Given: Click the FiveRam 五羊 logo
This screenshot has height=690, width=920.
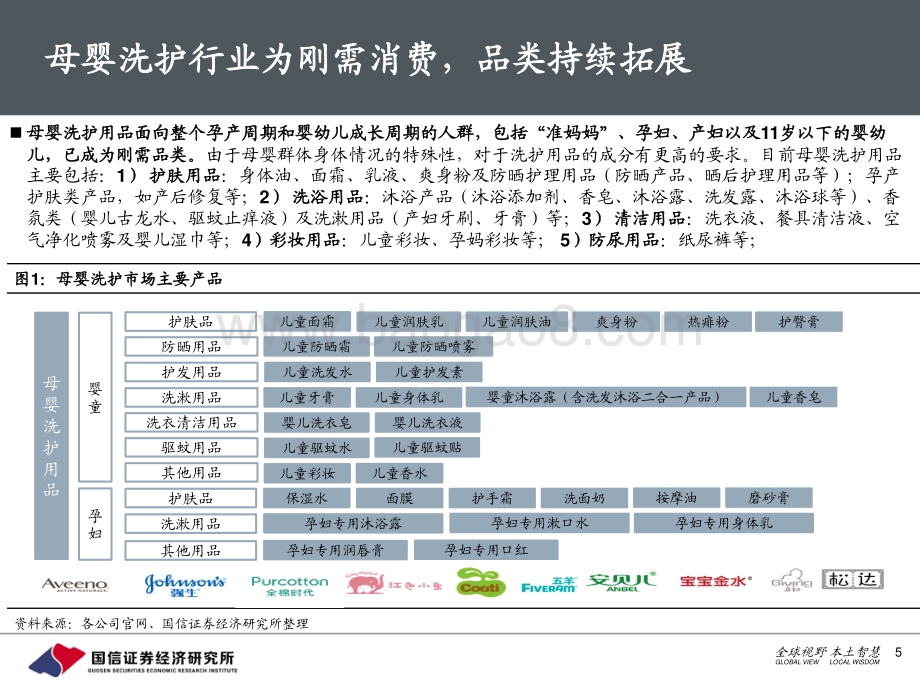Looking at the screenshot, I should [549, 584].
